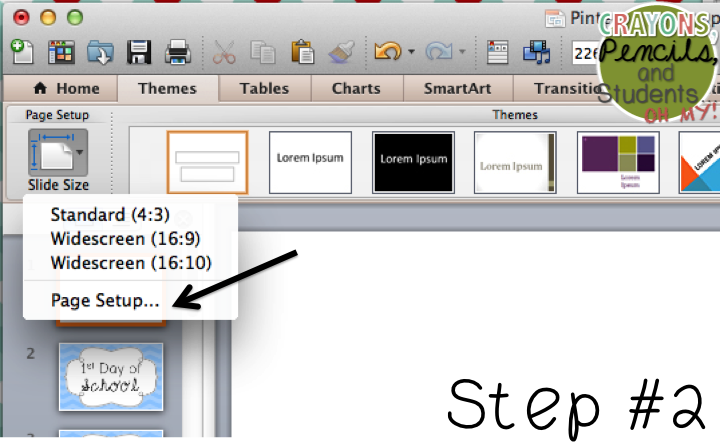The image size is (720, 443).
Task: Click the Open file folder icon
Action: click(x=99, y=50)
